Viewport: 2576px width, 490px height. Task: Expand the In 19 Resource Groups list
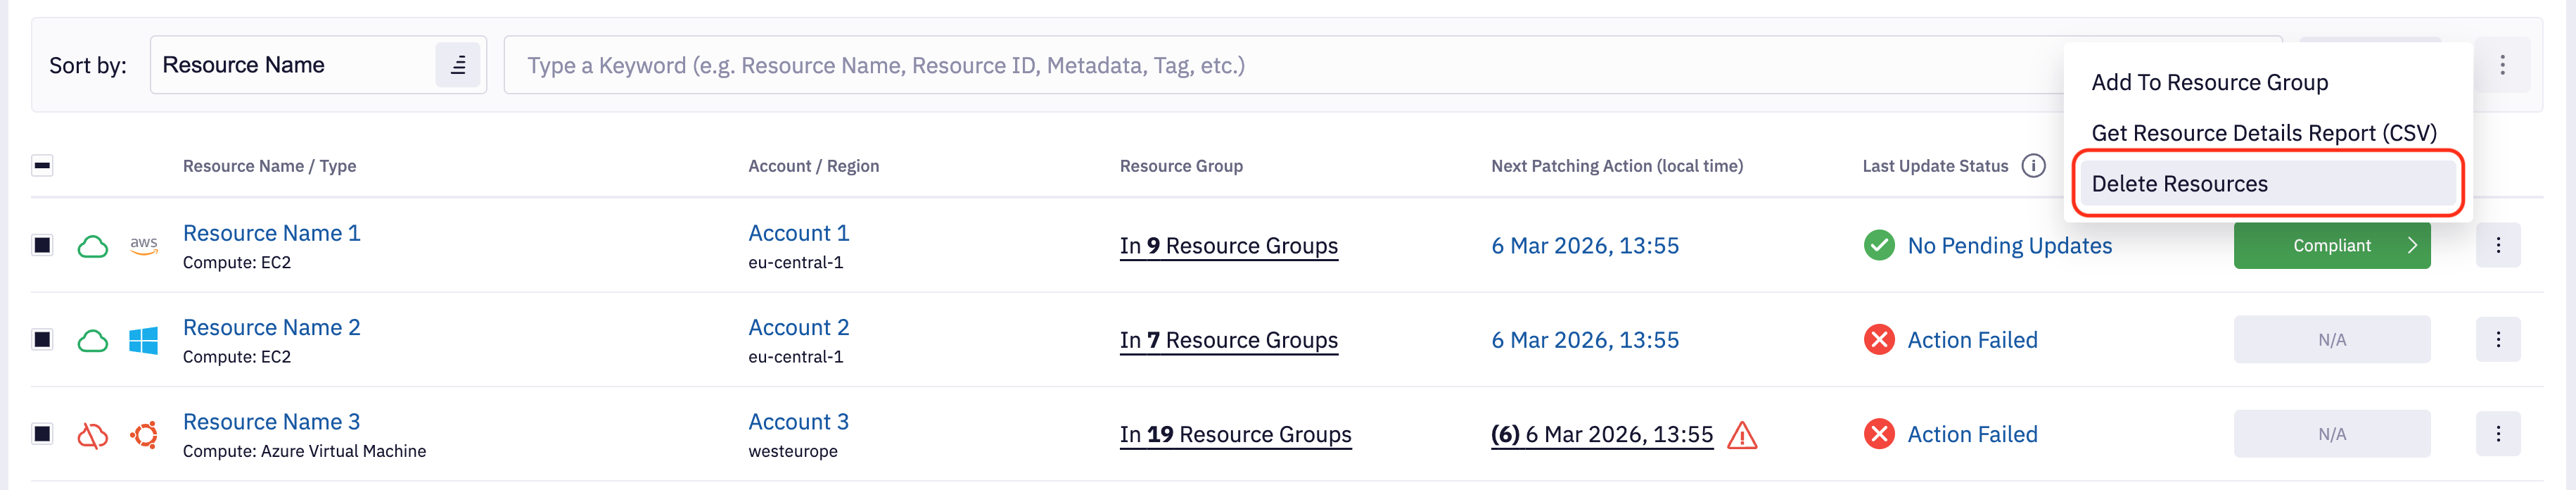pyautogui.click(x=1235, y=435)
